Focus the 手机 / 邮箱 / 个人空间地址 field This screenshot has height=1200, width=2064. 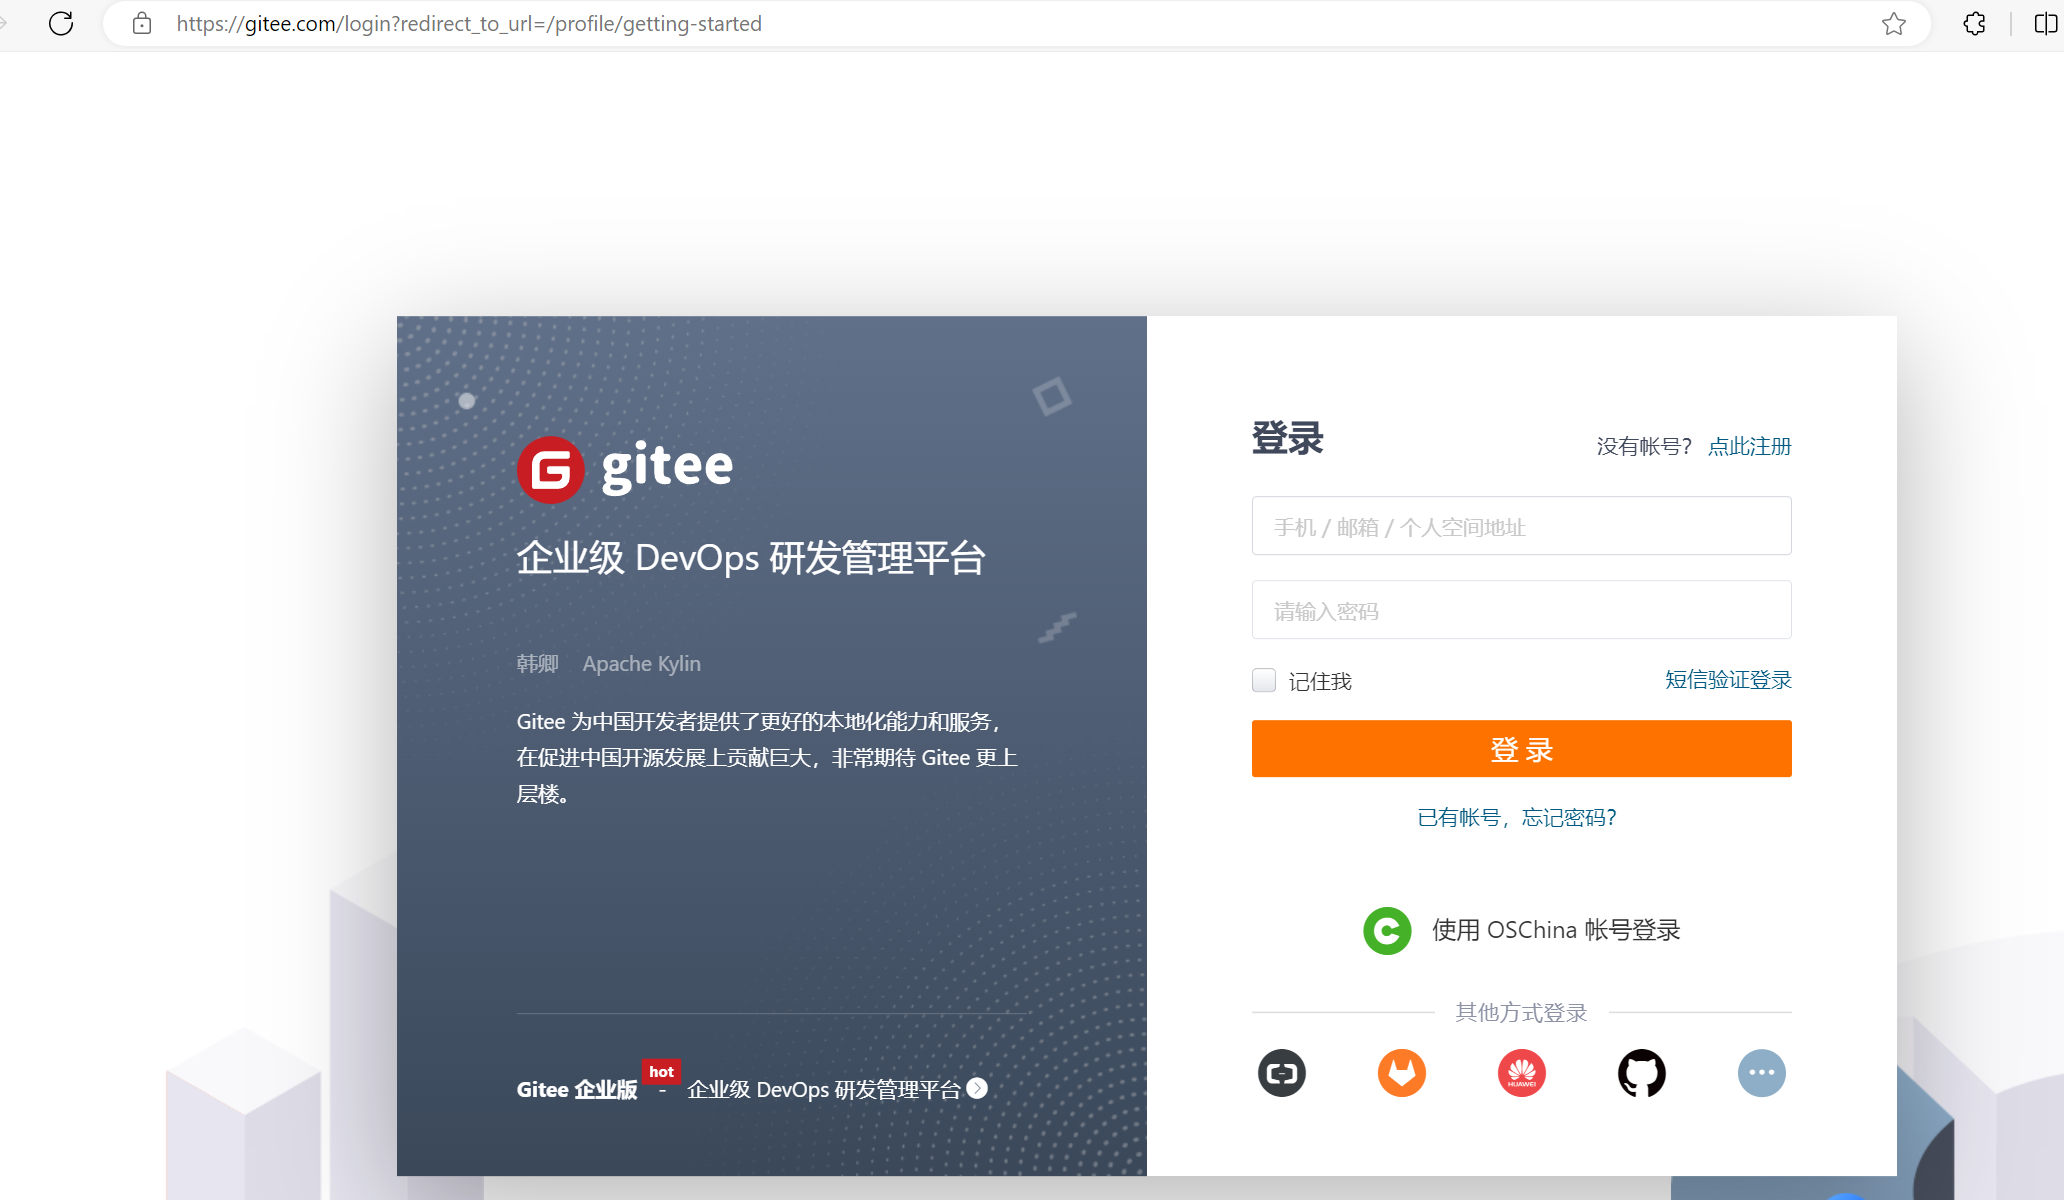point(1521,526)
